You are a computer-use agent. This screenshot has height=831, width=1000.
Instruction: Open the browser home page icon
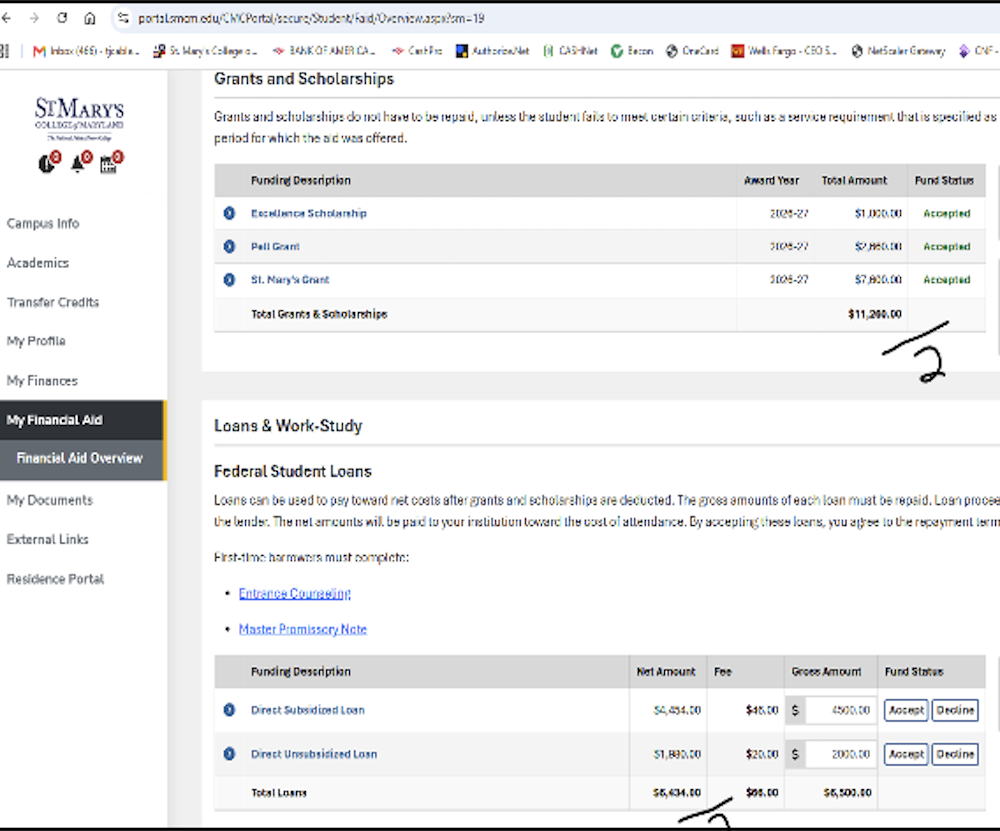pyautogui.click(x=90, y=18)
